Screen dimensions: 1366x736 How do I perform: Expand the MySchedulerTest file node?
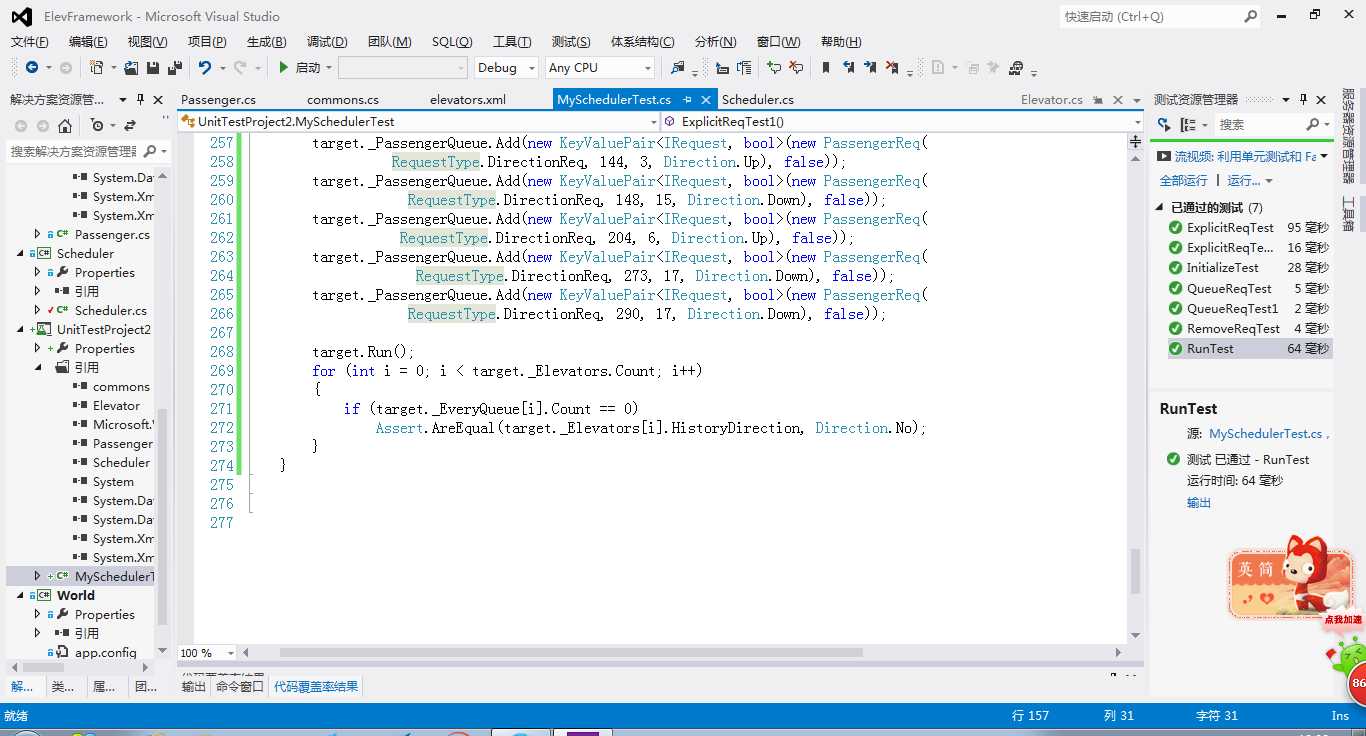coord(38,576)
